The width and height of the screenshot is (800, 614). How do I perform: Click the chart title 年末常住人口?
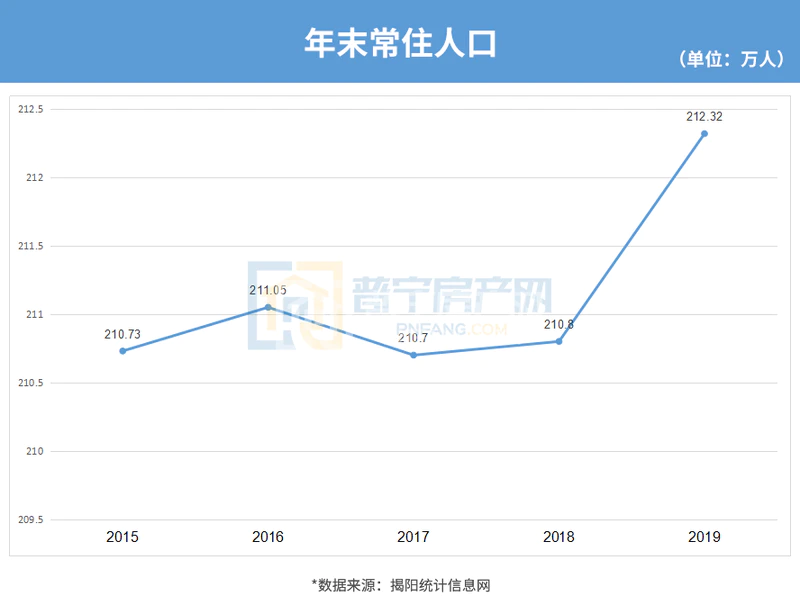(400, 42)
